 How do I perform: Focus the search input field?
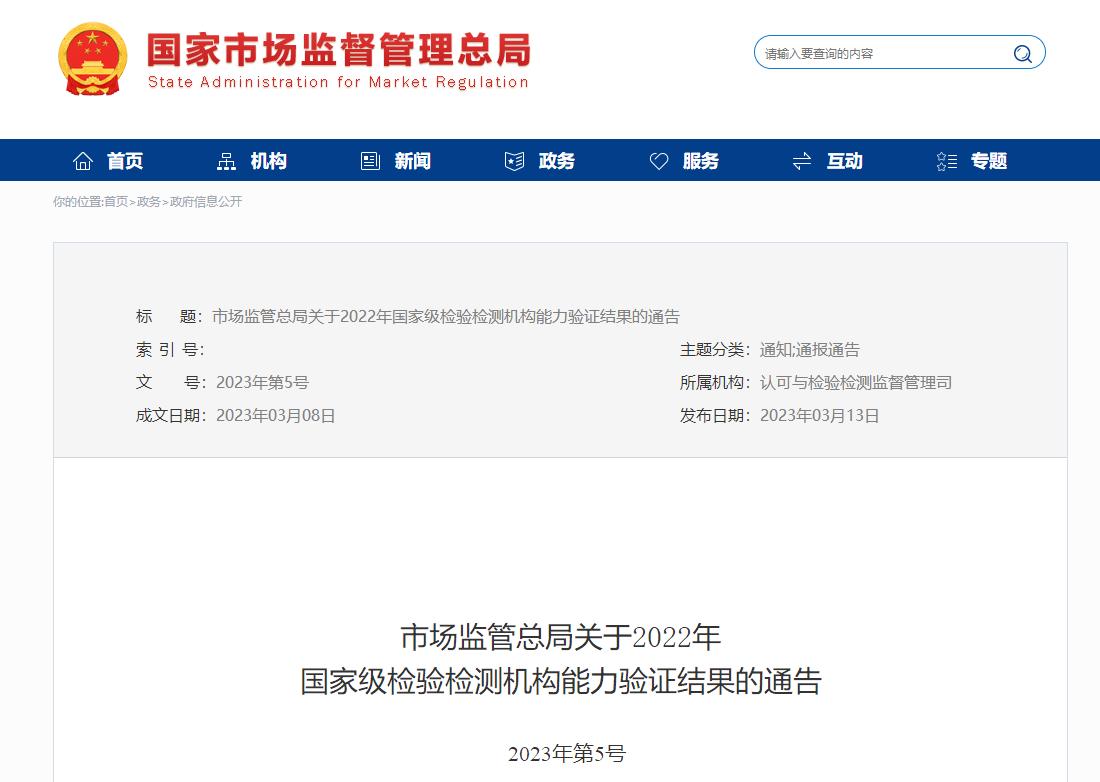pyautogui.click(x=880, y=54)
